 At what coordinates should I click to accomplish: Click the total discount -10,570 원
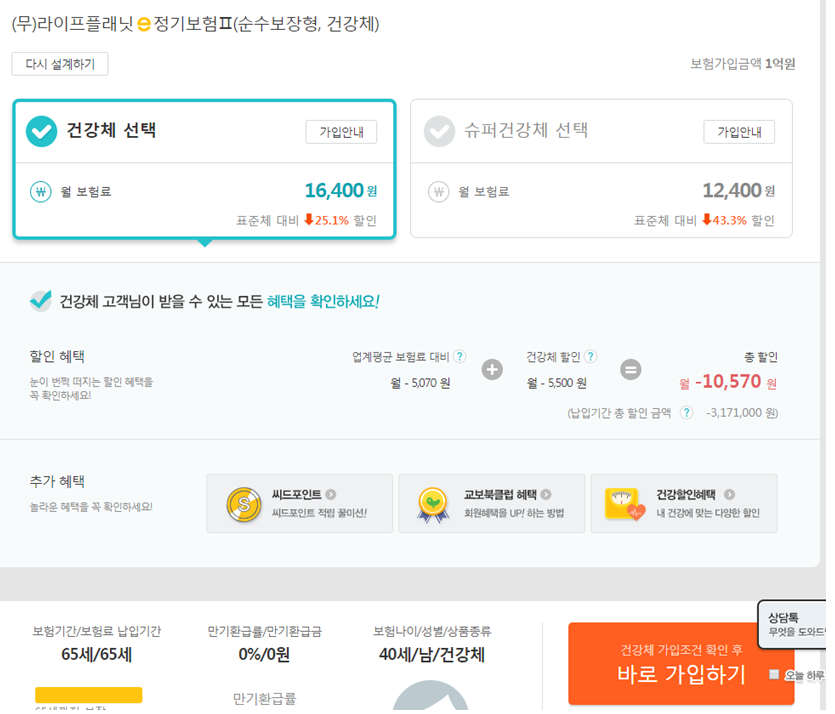tap(728, 382)
